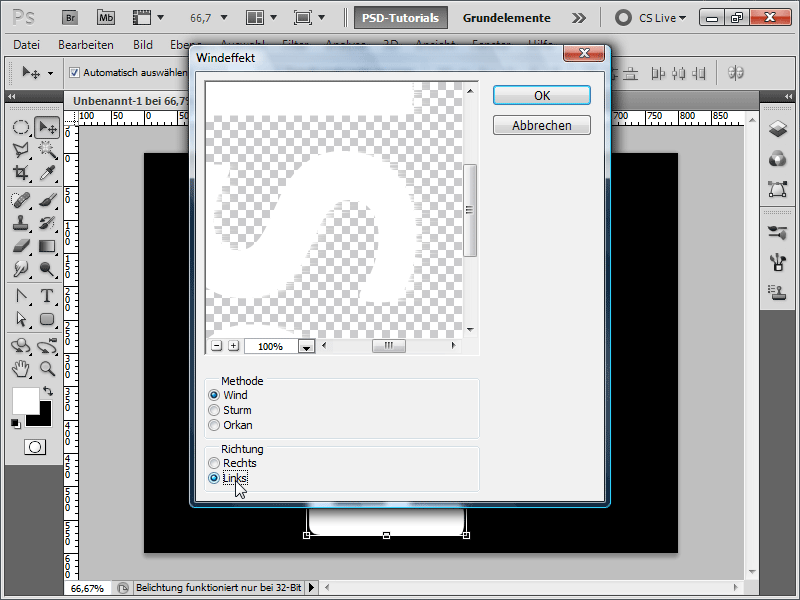This screenshot has height=600, width=800.
Task: Switch to Grundelemente workspace
Action: (507, 18)
